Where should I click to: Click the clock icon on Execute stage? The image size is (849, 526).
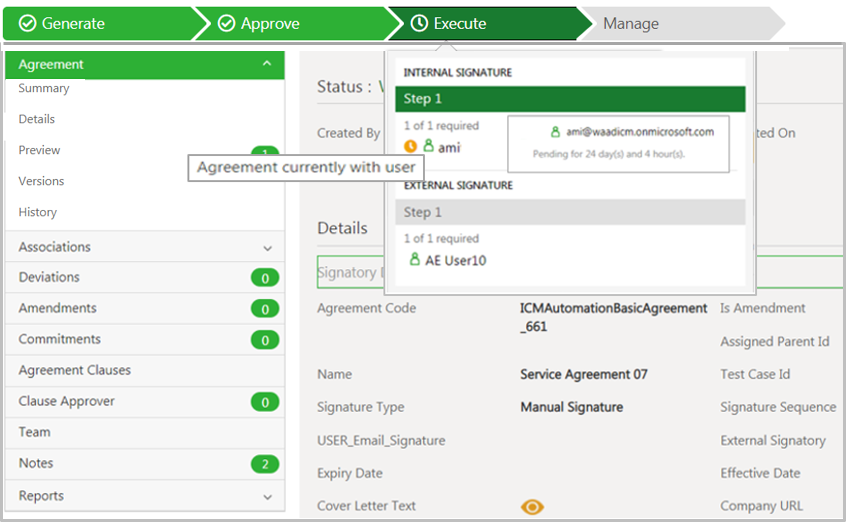coord(419,23)
